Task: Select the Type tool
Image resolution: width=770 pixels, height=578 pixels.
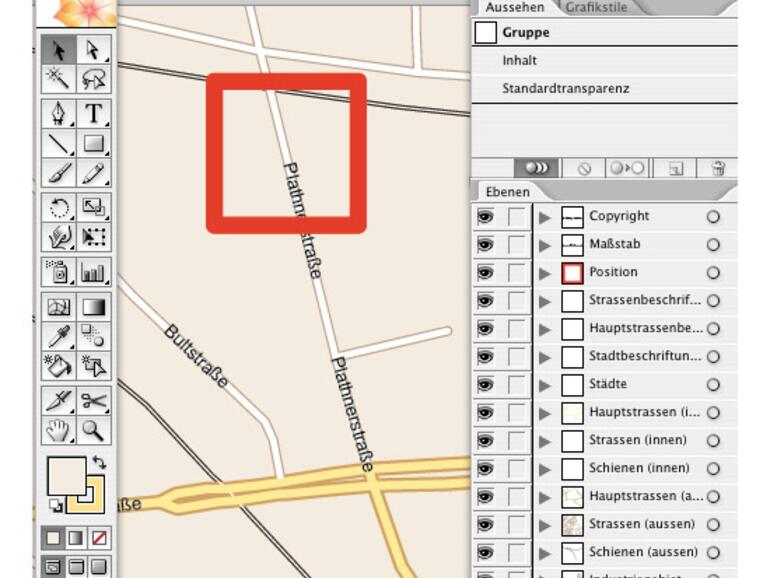Action: pyautogui.click(x=94, y=113)
